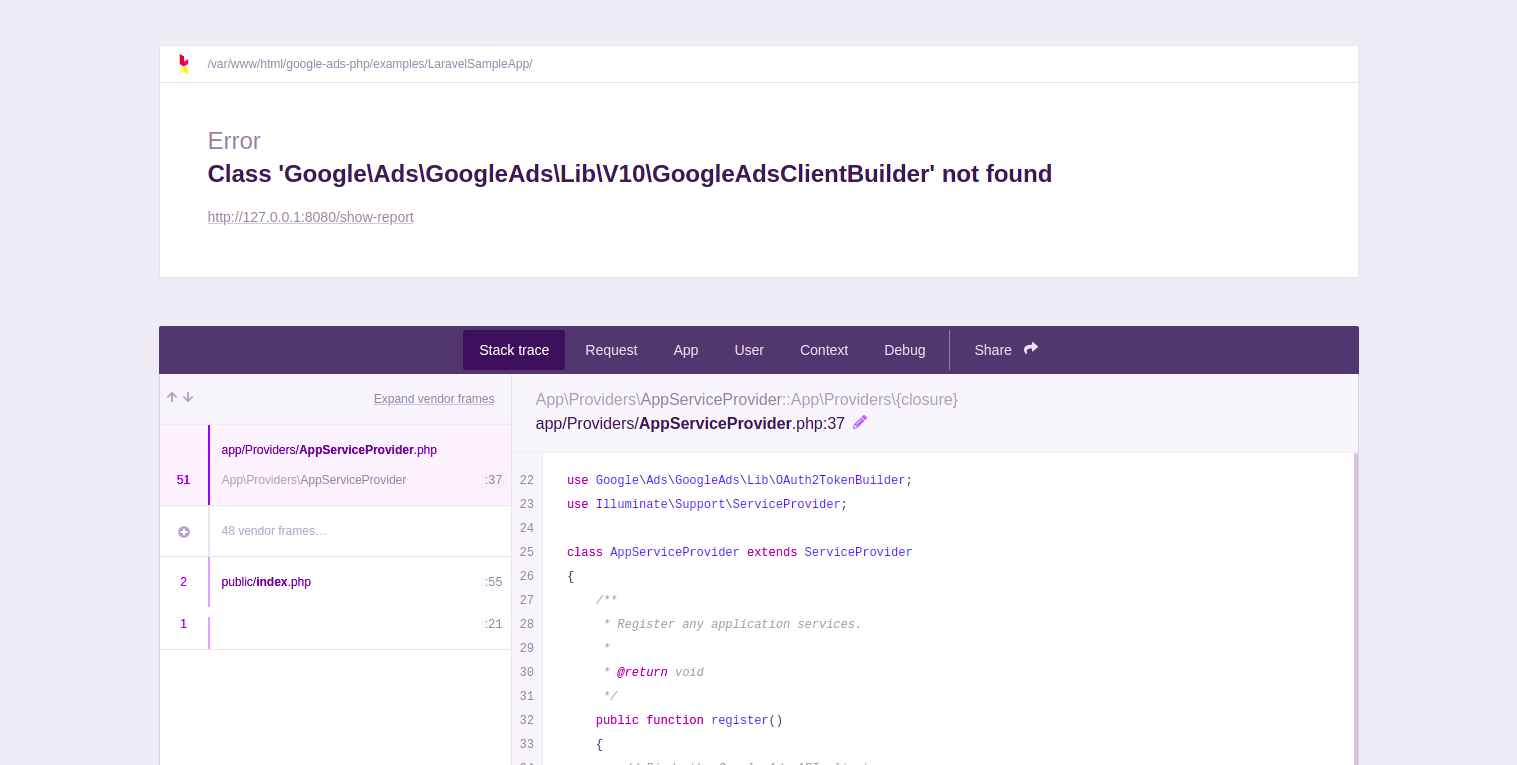Image resolution: width=1517 pixels, height=765 pixels.
Task: Click line number 32 in the code view
Action: pos(527,720)
